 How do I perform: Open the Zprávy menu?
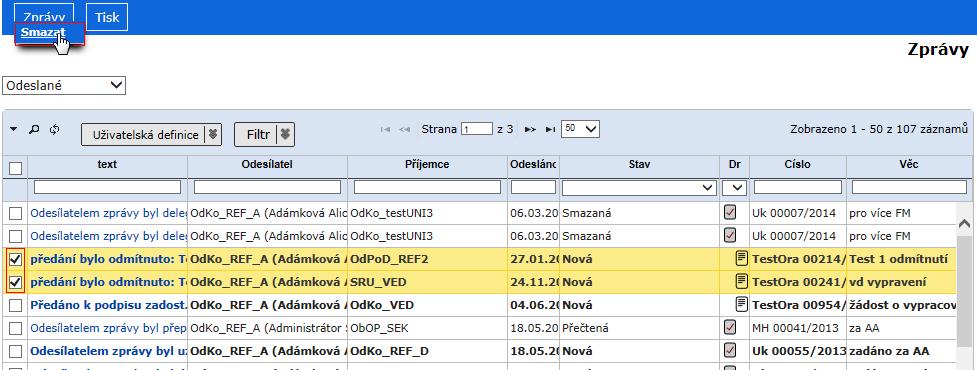[44, 17]
